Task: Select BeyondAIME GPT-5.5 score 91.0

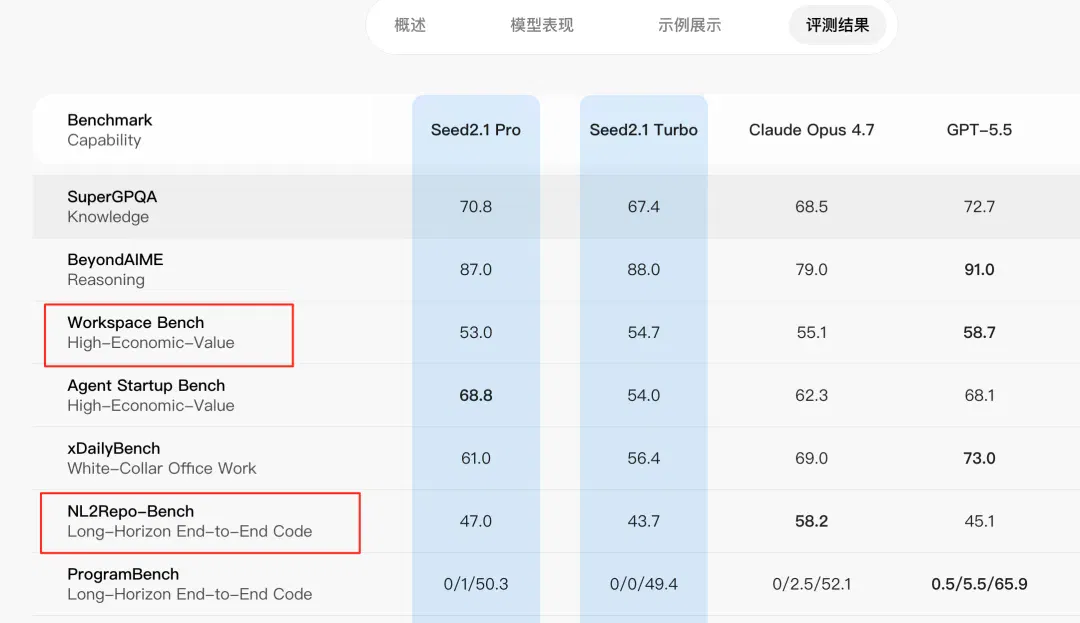Action: pyautogui.click(x=979, y=270)
